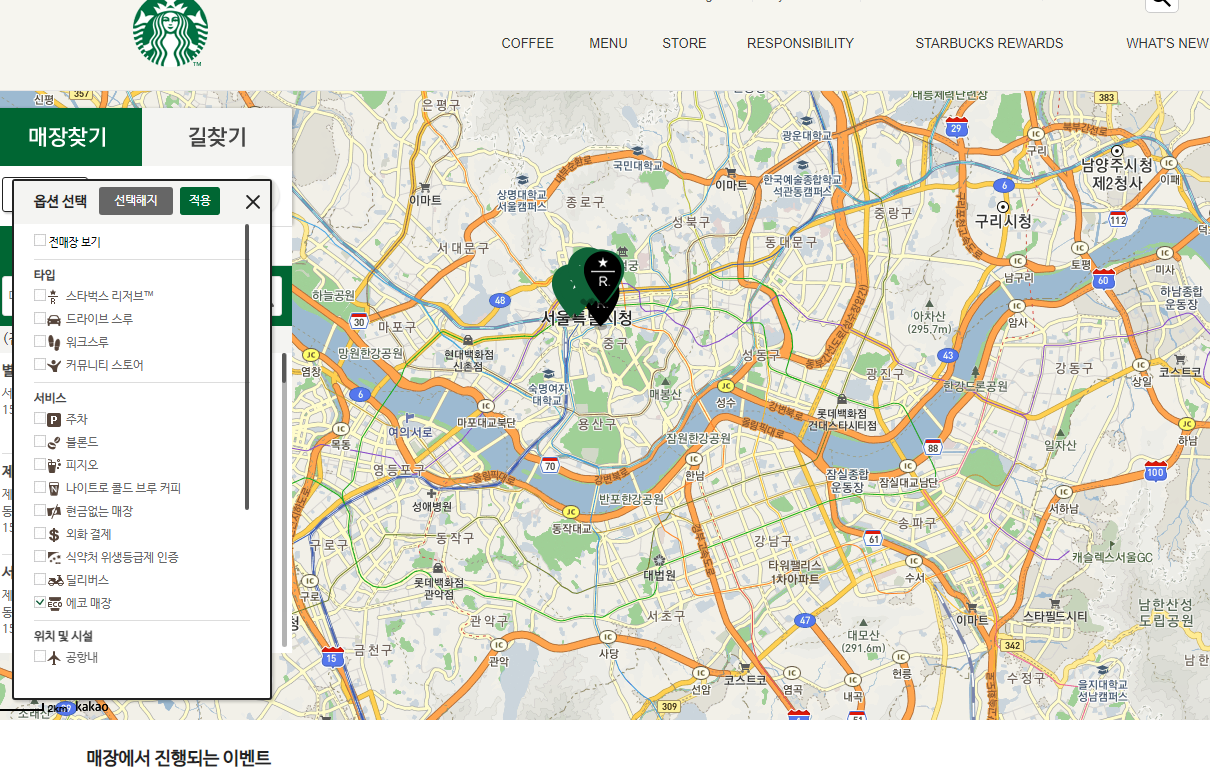The height and width of the screenshot is (768, 1210).
Task: Click the Reserve star icon beside 스타벅스 리저브
Action: tap(54, 296)
